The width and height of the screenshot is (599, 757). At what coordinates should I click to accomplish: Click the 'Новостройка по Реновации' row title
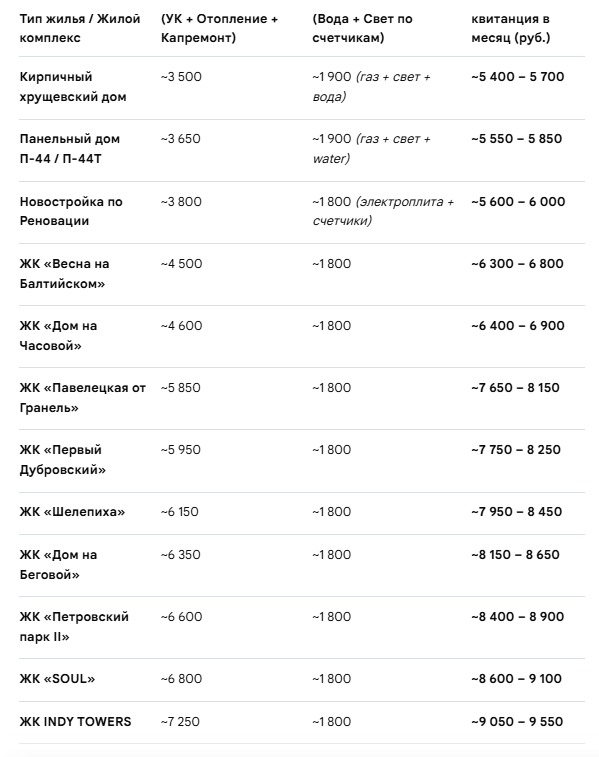click(71, 211)
